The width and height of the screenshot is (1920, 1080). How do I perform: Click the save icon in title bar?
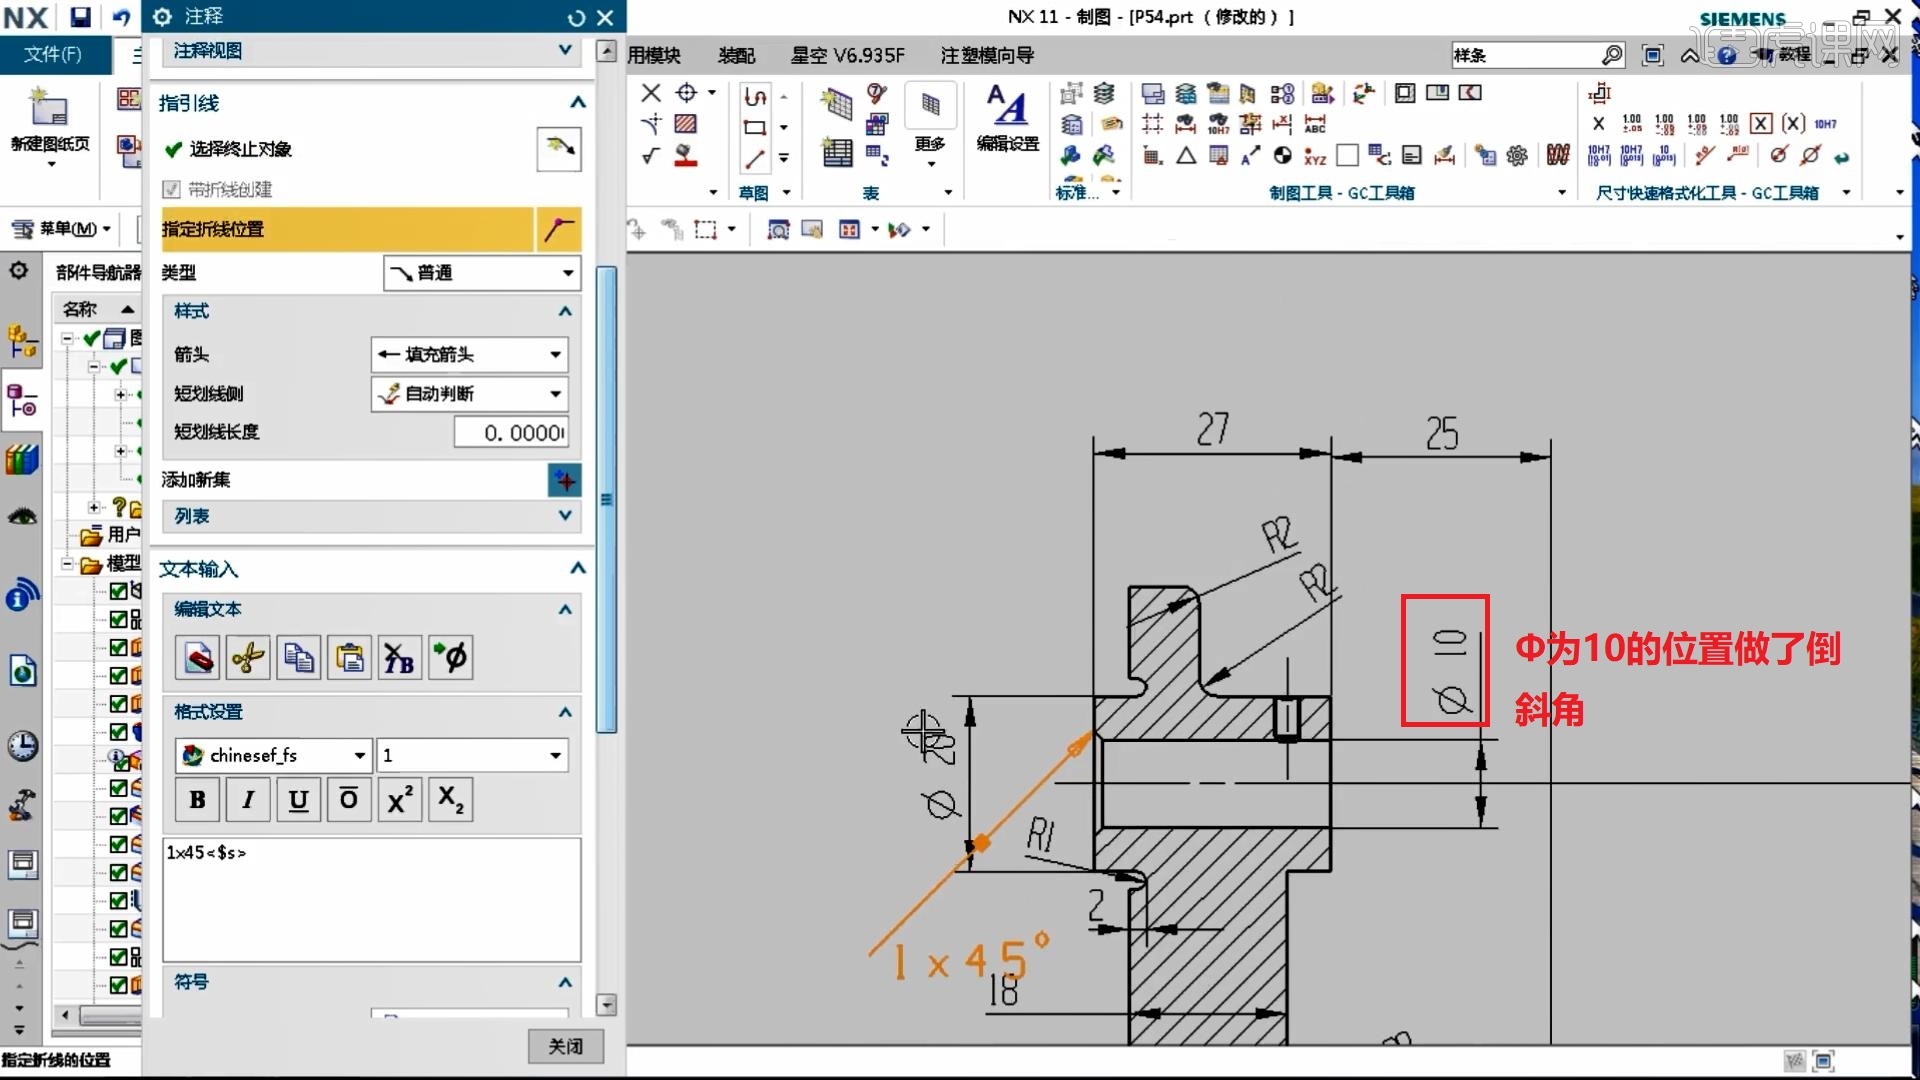point(80,16)
